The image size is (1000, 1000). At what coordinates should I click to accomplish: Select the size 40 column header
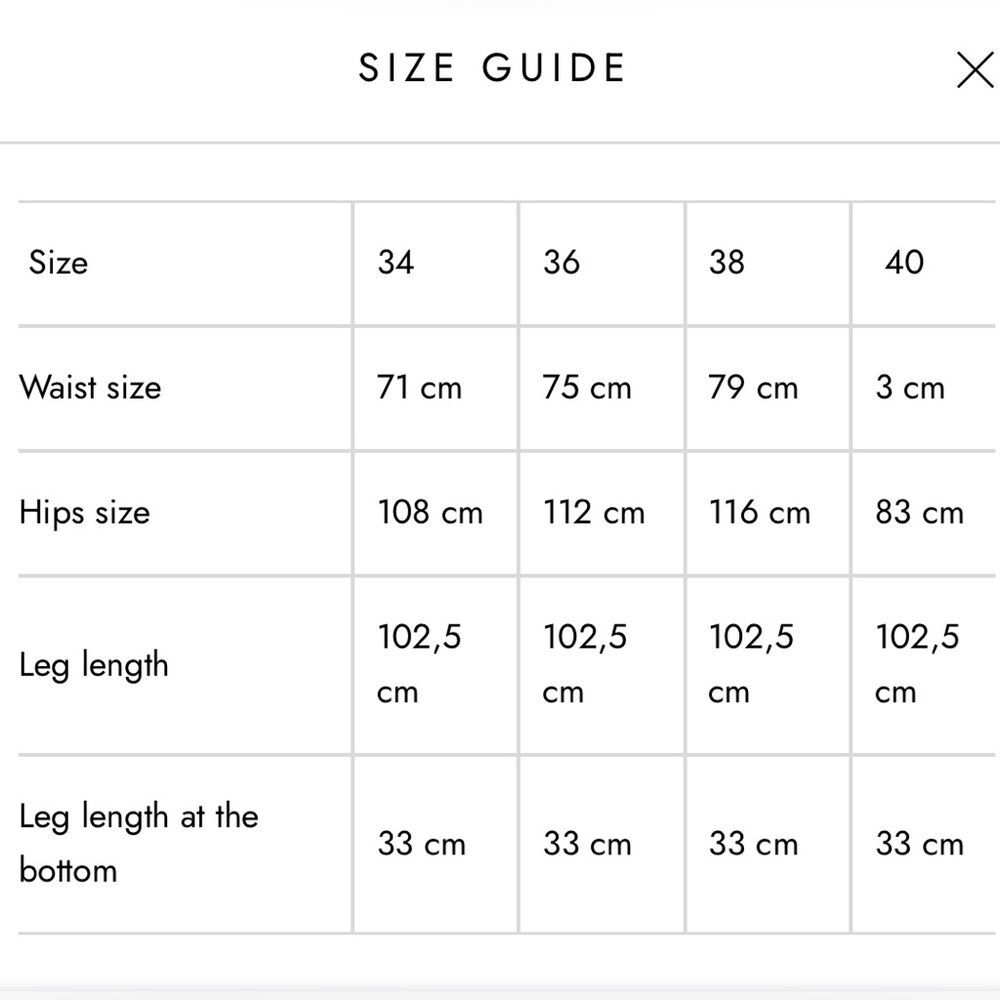[904, 263]
